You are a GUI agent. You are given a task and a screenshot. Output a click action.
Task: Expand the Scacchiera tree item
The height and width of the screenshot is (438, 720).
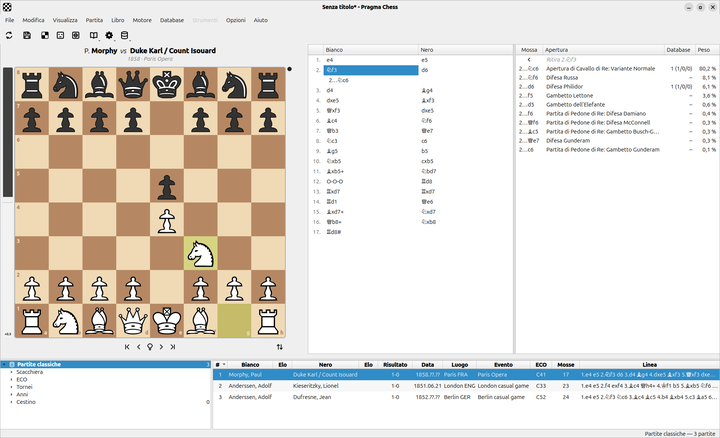point(11,372)
